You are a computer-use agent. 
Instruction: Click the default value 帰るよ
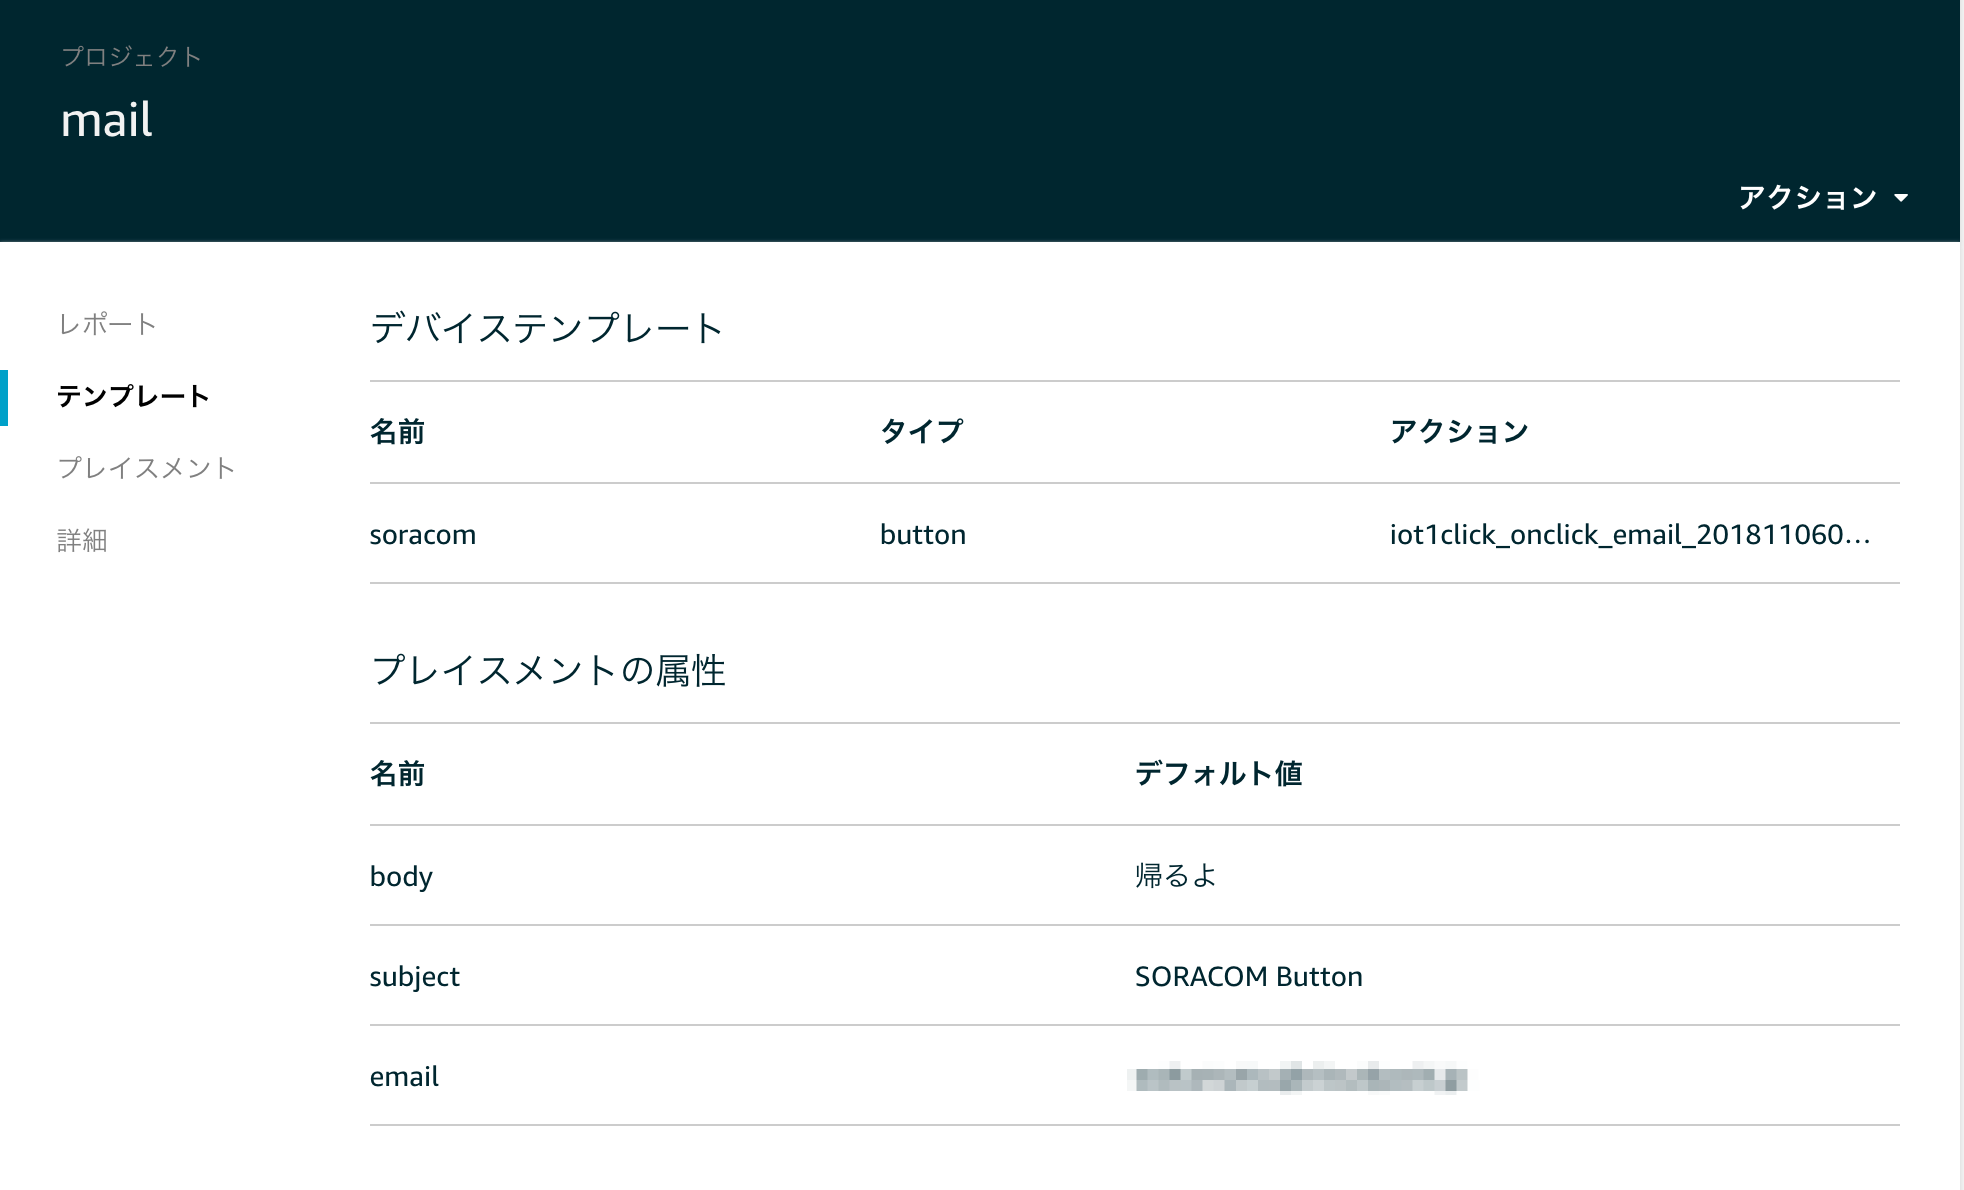1177,876
